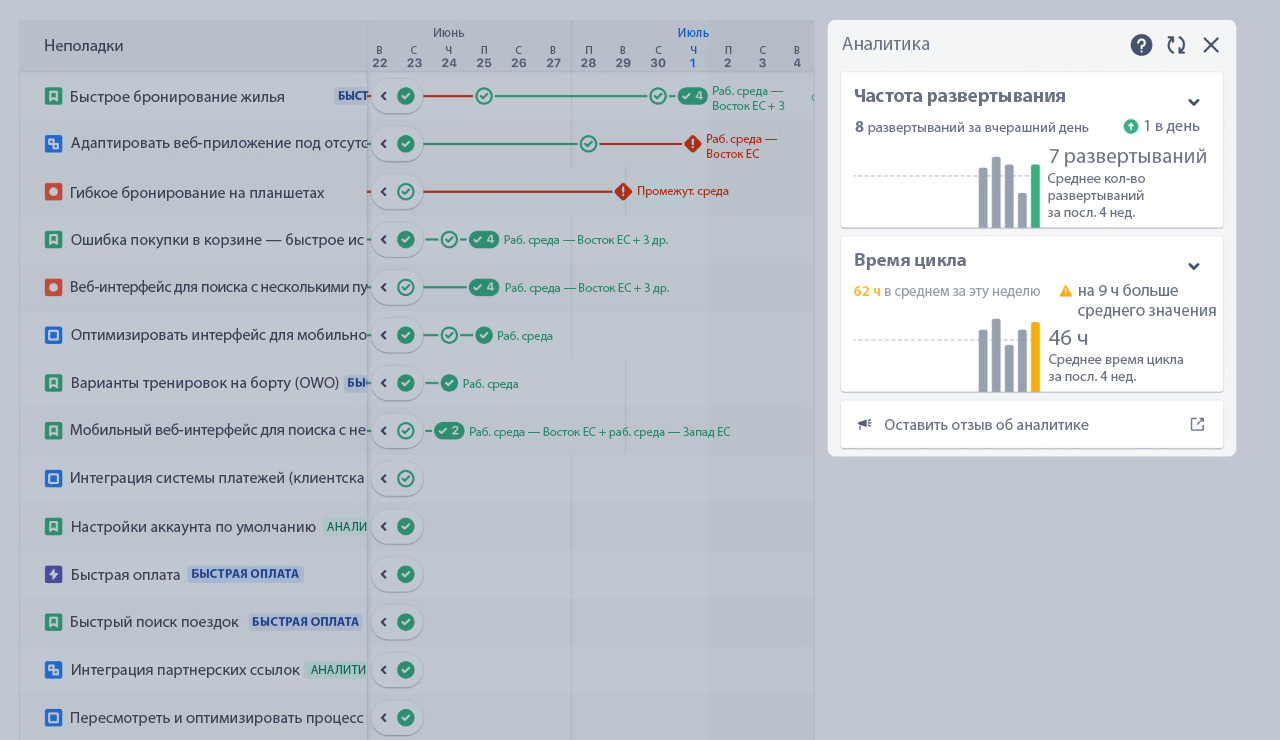Click the label "Раб. среда — Восток ЕС + 3 др."
1280x740 pixels.
tap(585, 240)
